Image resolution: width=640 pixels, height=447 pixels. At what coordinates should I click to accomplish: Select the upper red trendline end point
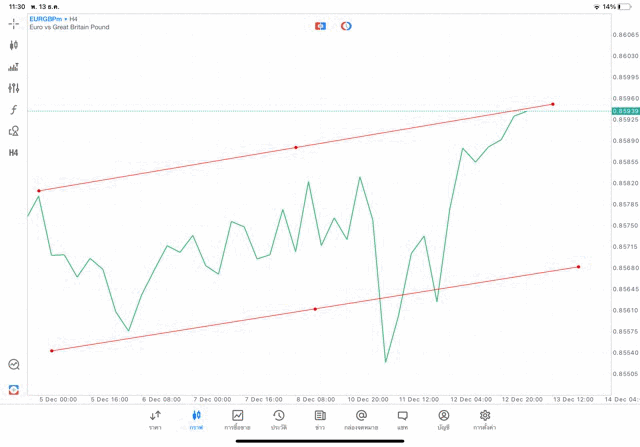click(553, 104)
